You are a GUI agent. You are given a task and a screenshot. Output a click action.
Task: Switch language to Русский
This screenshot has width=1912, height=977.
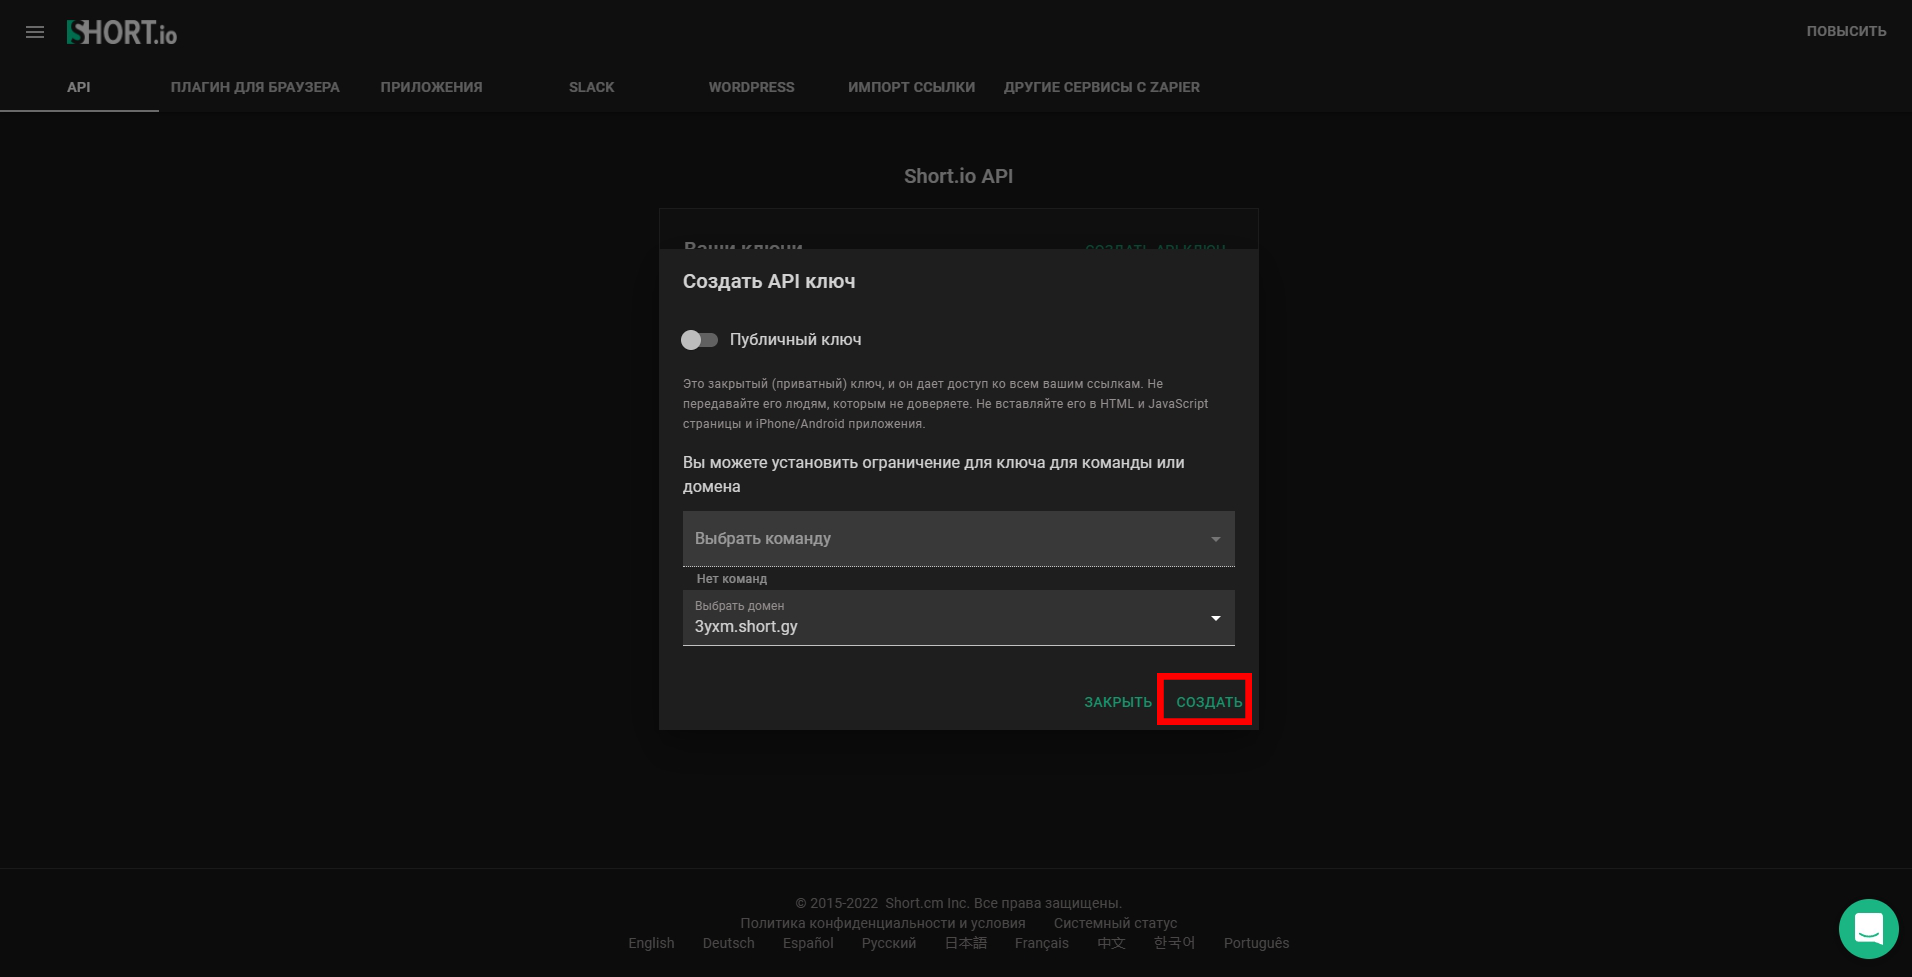click(x=889, y=943)
